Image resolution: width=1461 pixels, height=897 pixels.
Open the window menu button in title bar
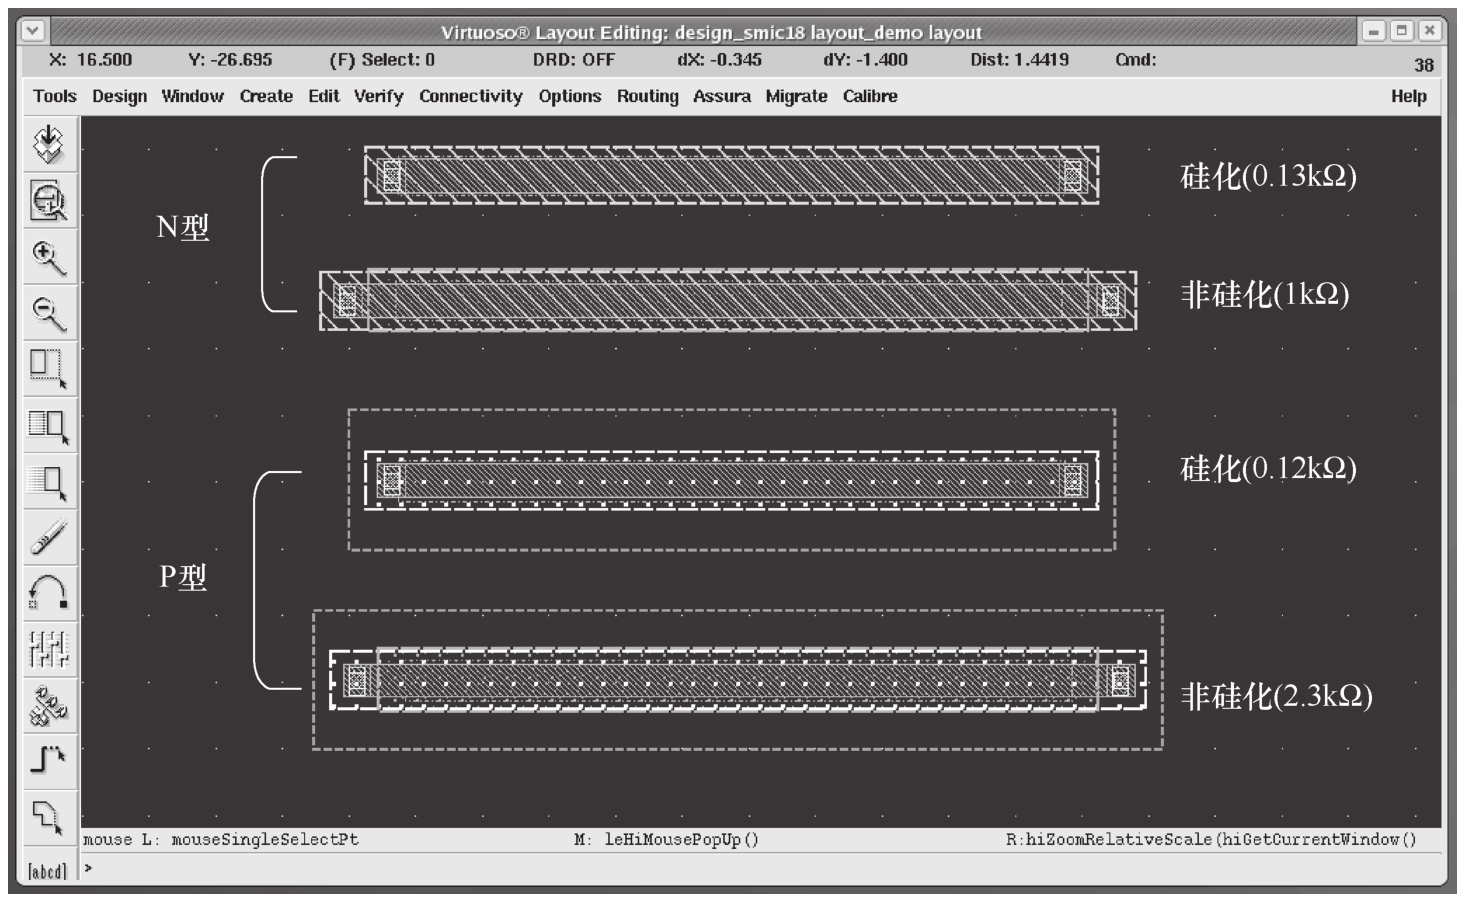pyautogui.click(x=33, y=31)
